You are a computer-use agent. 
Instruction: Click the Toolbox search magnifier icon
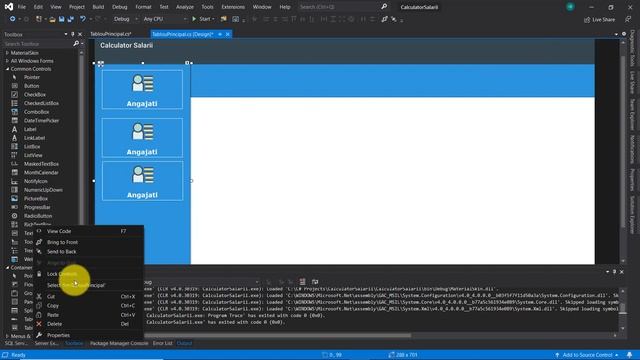(76, 43)
